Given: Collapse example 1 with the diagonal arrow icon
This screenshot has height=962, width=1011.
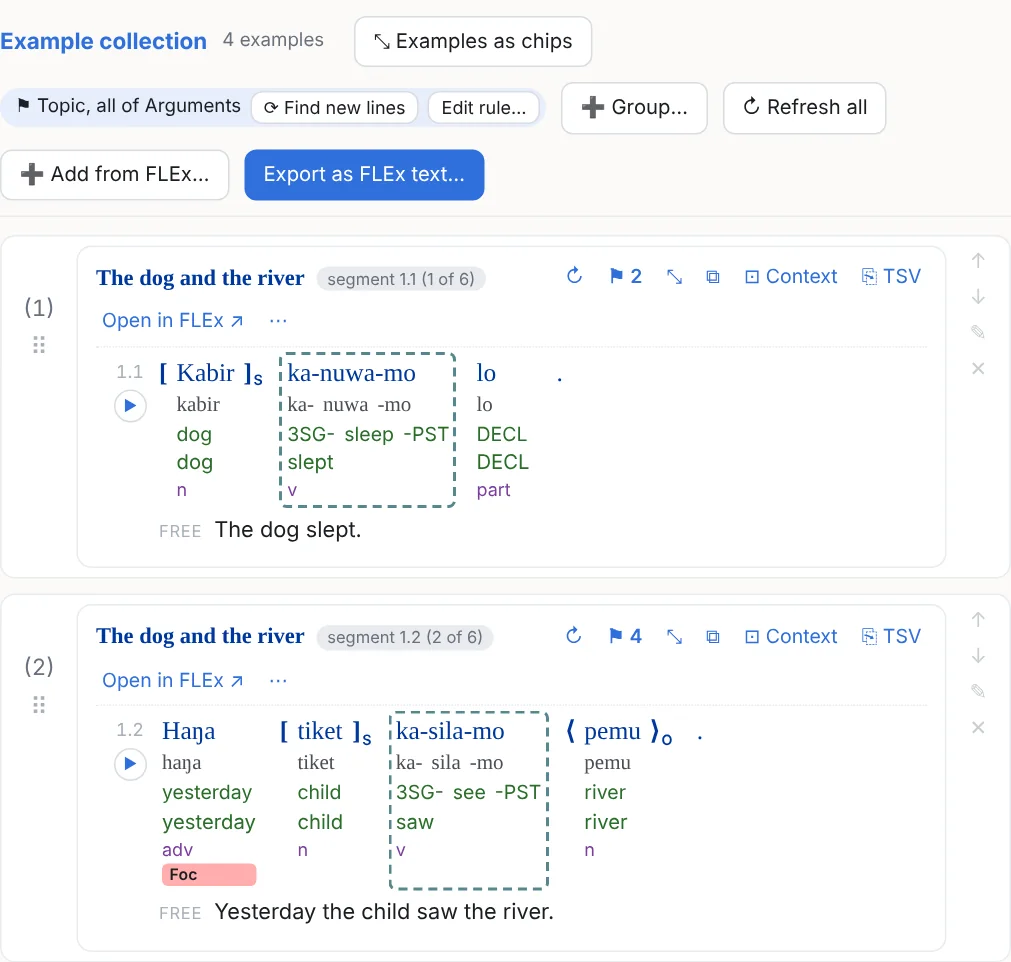Looking at the screenshot, I should [674, 277].
